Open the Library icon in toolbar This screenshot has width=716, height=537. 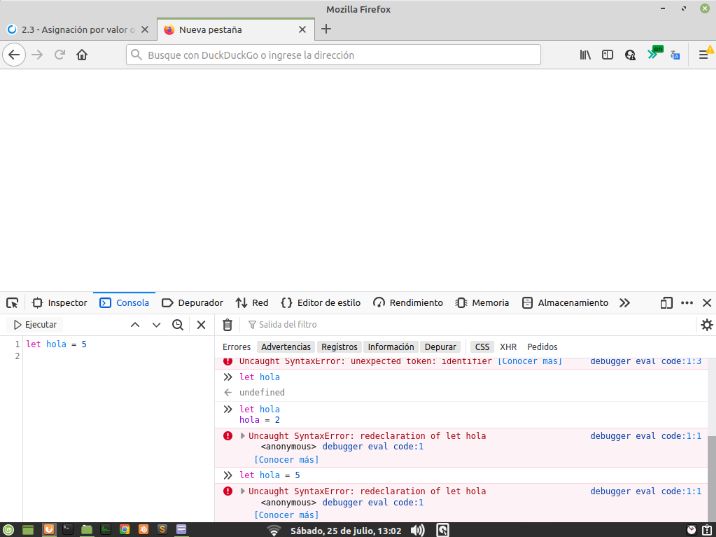click(x=585, y=55)
